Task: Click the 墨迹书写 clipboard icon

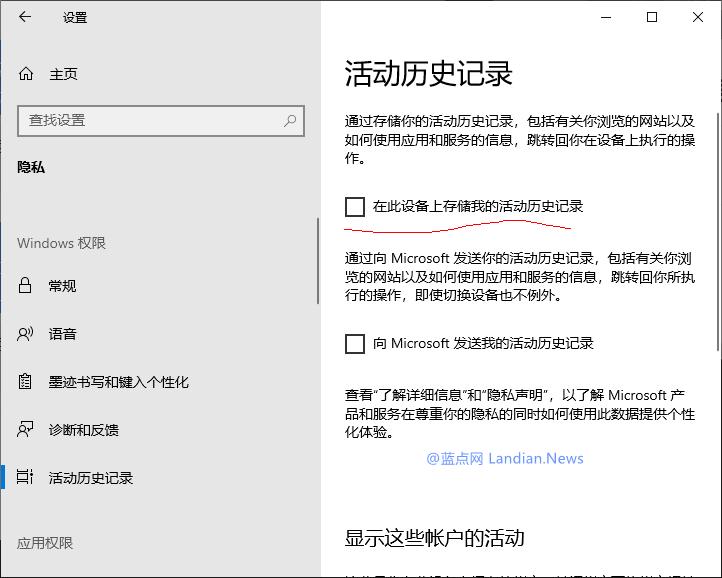Action: (x=25, y=382)
